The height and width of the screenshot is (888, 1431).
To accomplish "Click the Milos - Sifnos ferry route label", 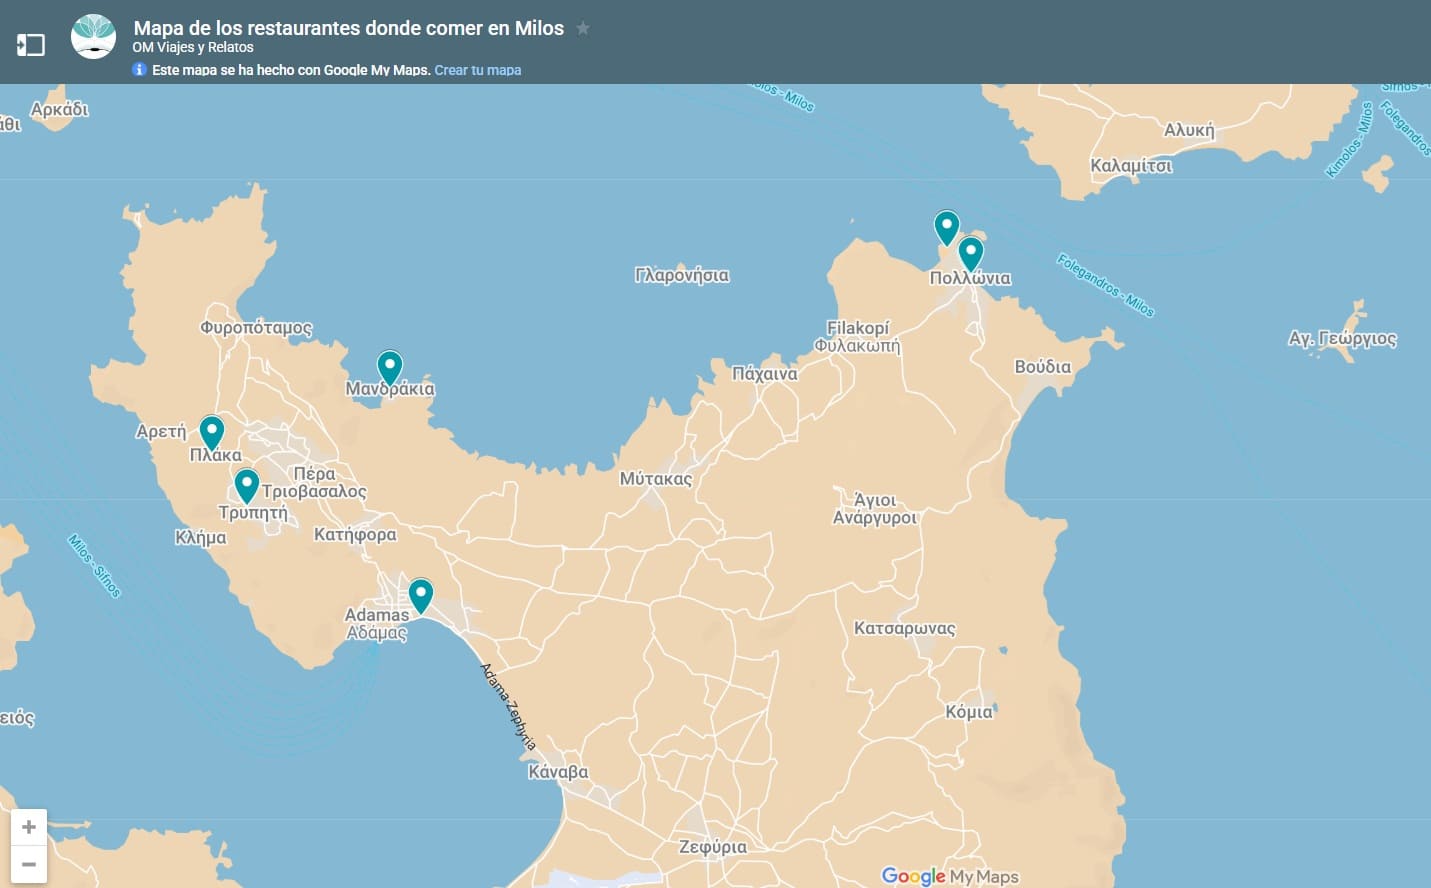I will pyautogui.click(x=94, y=566).
